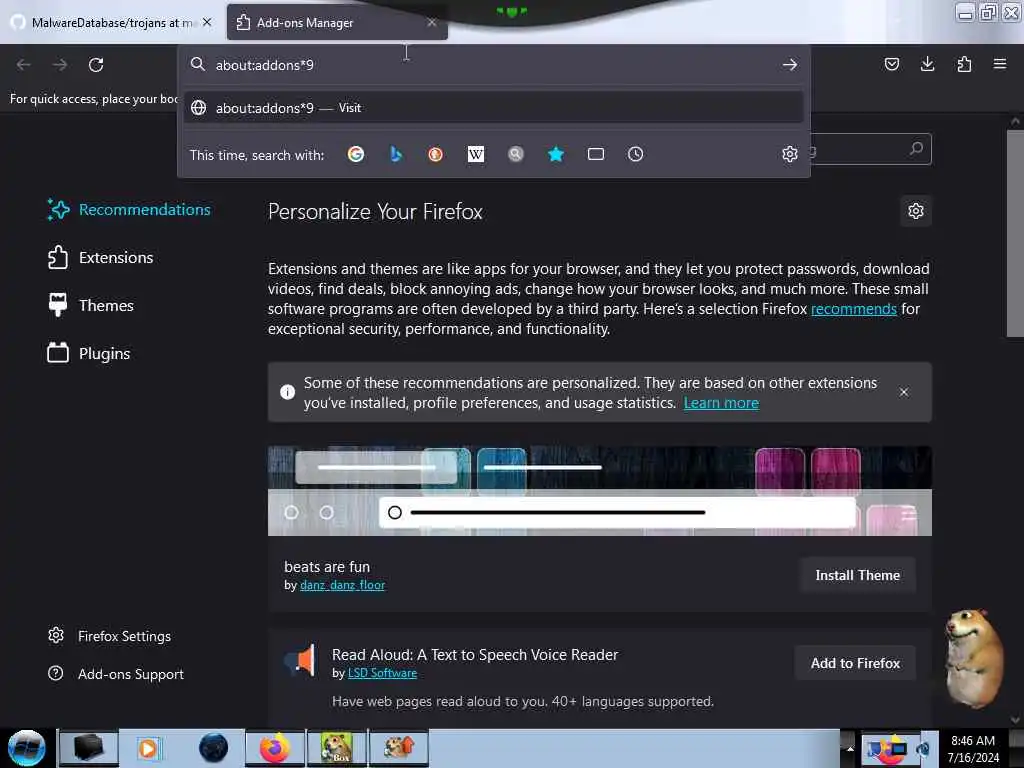Switch to the MalwareDatabase/trojans tab
The height and width of the screenshot is (768, 1024).
112,22
